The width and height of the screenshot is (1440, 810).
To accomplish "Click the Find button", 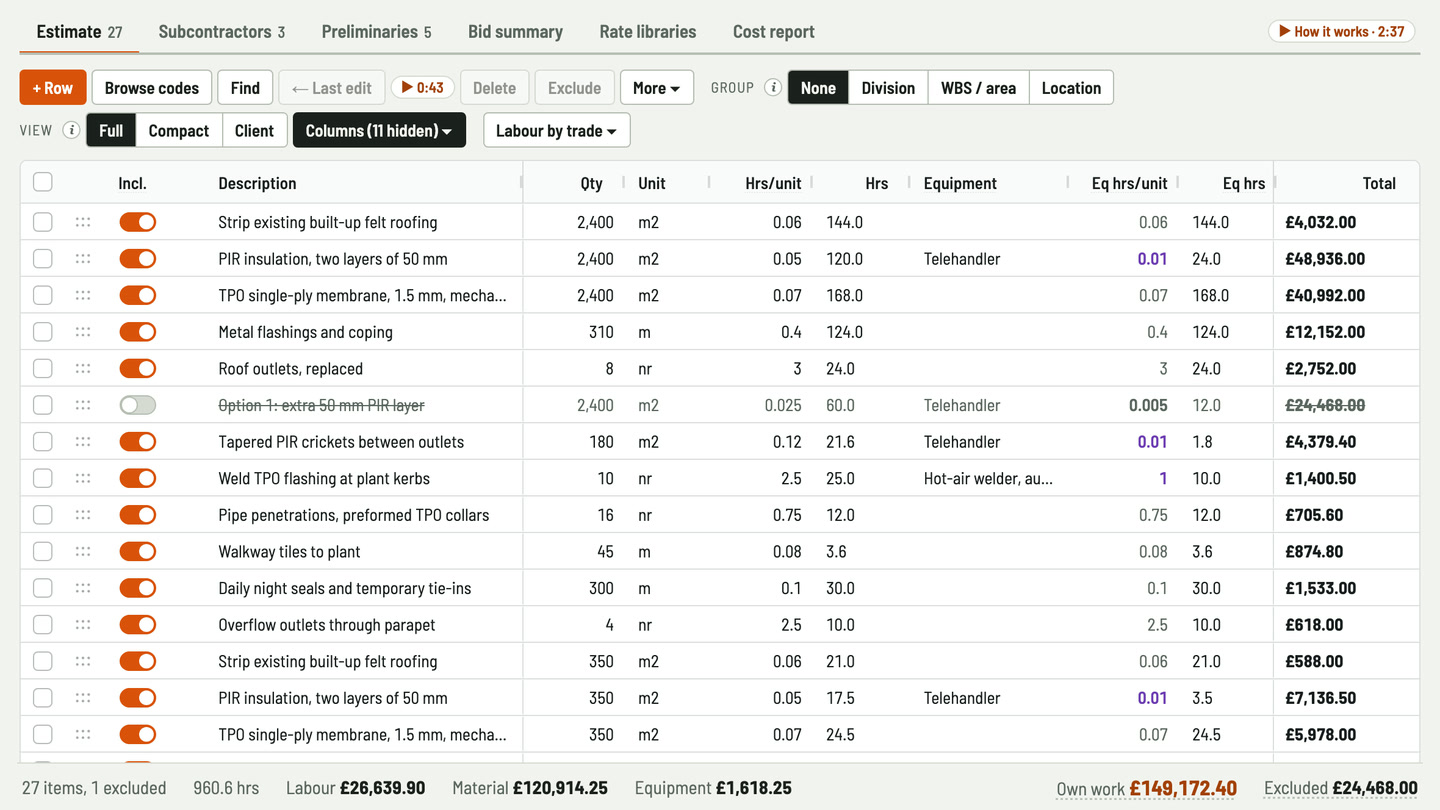I will point(245,88).
